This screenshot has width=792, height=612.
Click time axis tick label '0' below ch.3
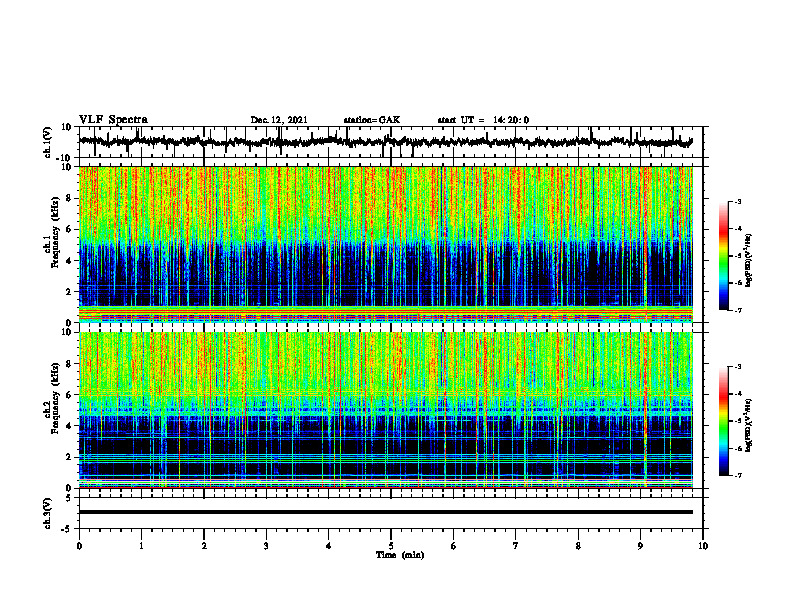click(79, 546)
